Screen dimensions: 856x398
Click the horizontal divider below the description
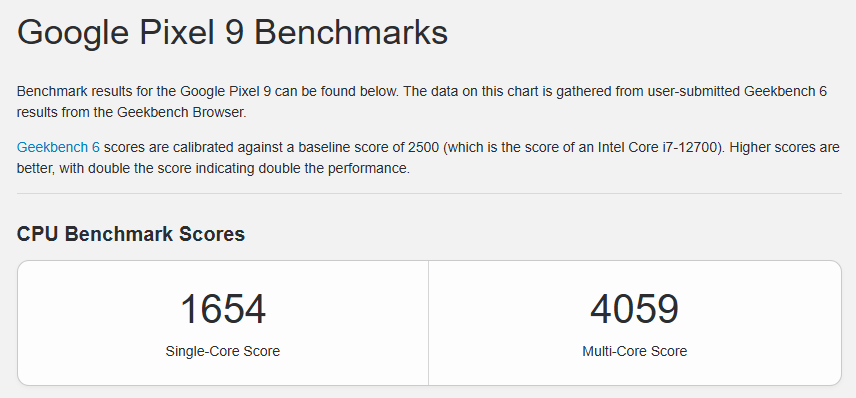pos(429,193)
